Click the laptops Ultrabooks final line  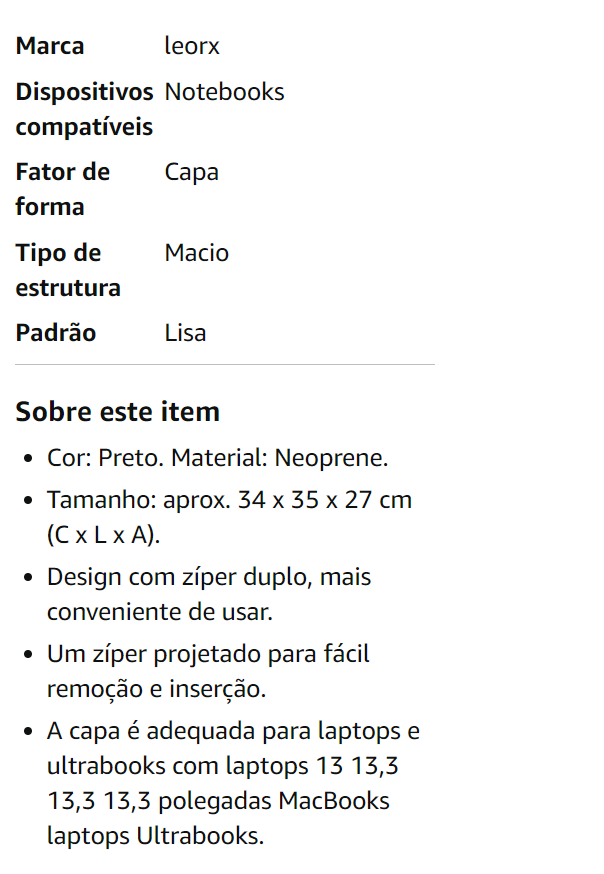[x=155, y=836]
